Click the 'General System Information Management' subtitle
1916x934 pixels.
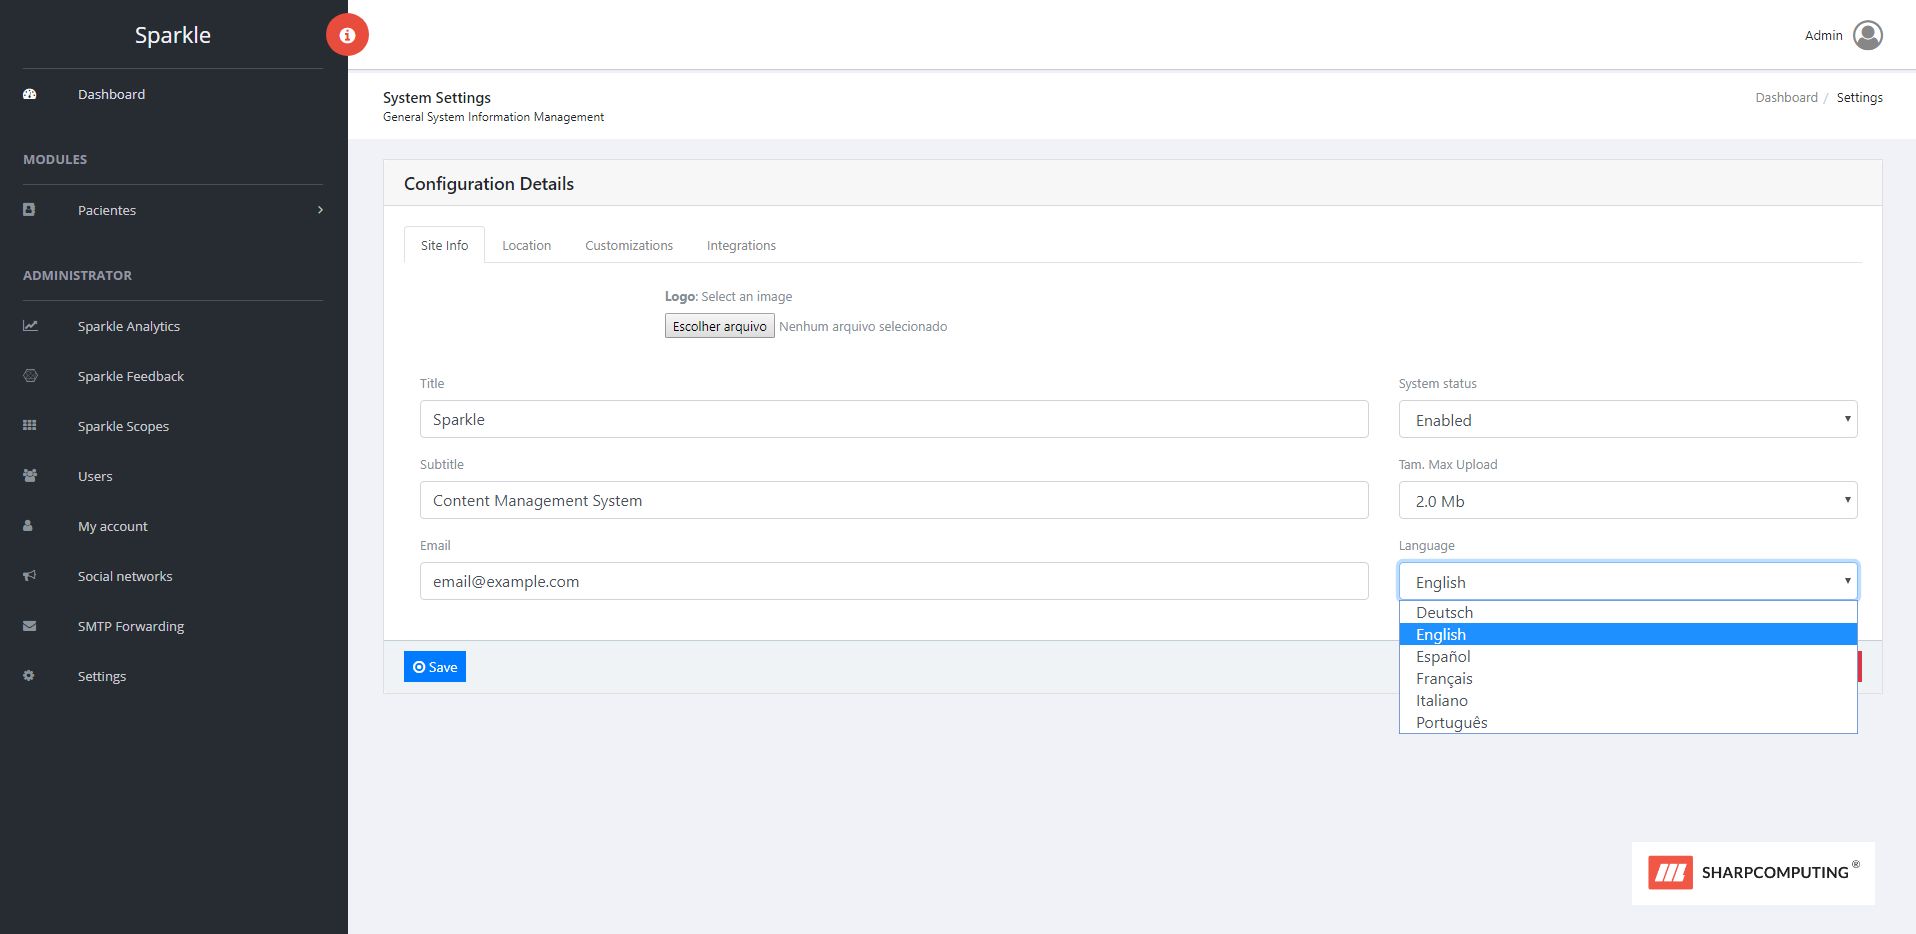click(493, 117)
